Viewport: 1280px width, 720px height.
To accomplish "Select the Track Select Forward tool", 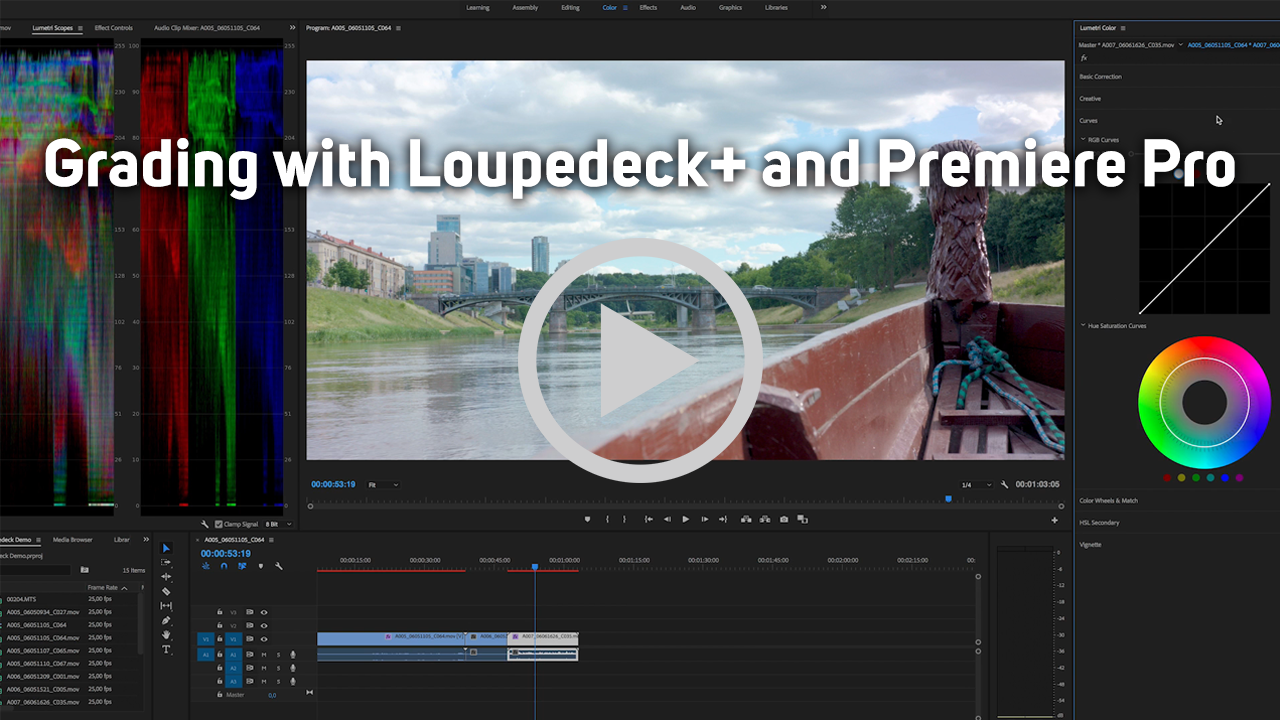I will (166, 562).
